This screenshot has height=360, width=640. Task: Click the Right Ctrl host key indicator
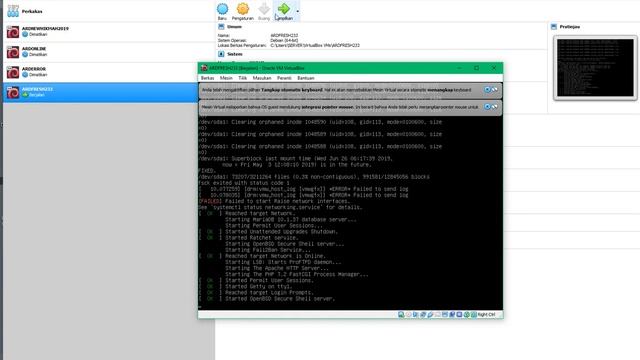coord(487,315)
